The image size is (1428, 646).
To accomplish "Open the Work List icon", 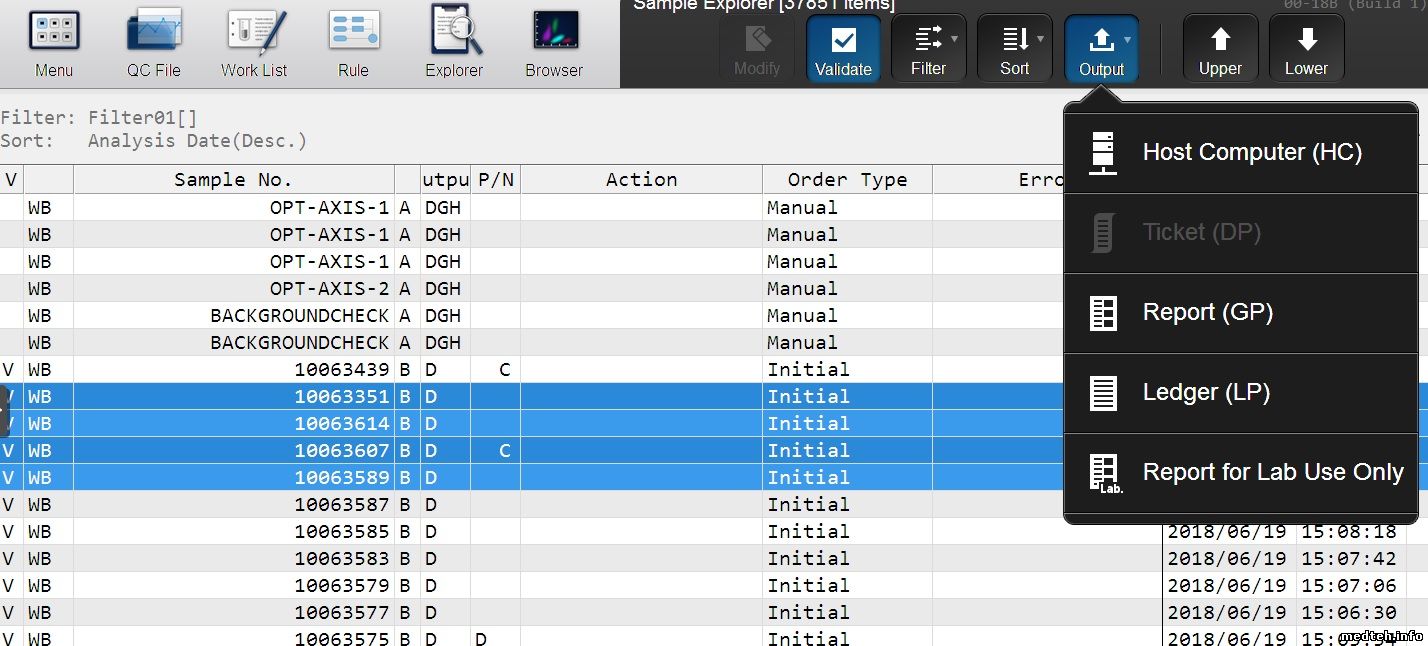I will click(254, 43).
